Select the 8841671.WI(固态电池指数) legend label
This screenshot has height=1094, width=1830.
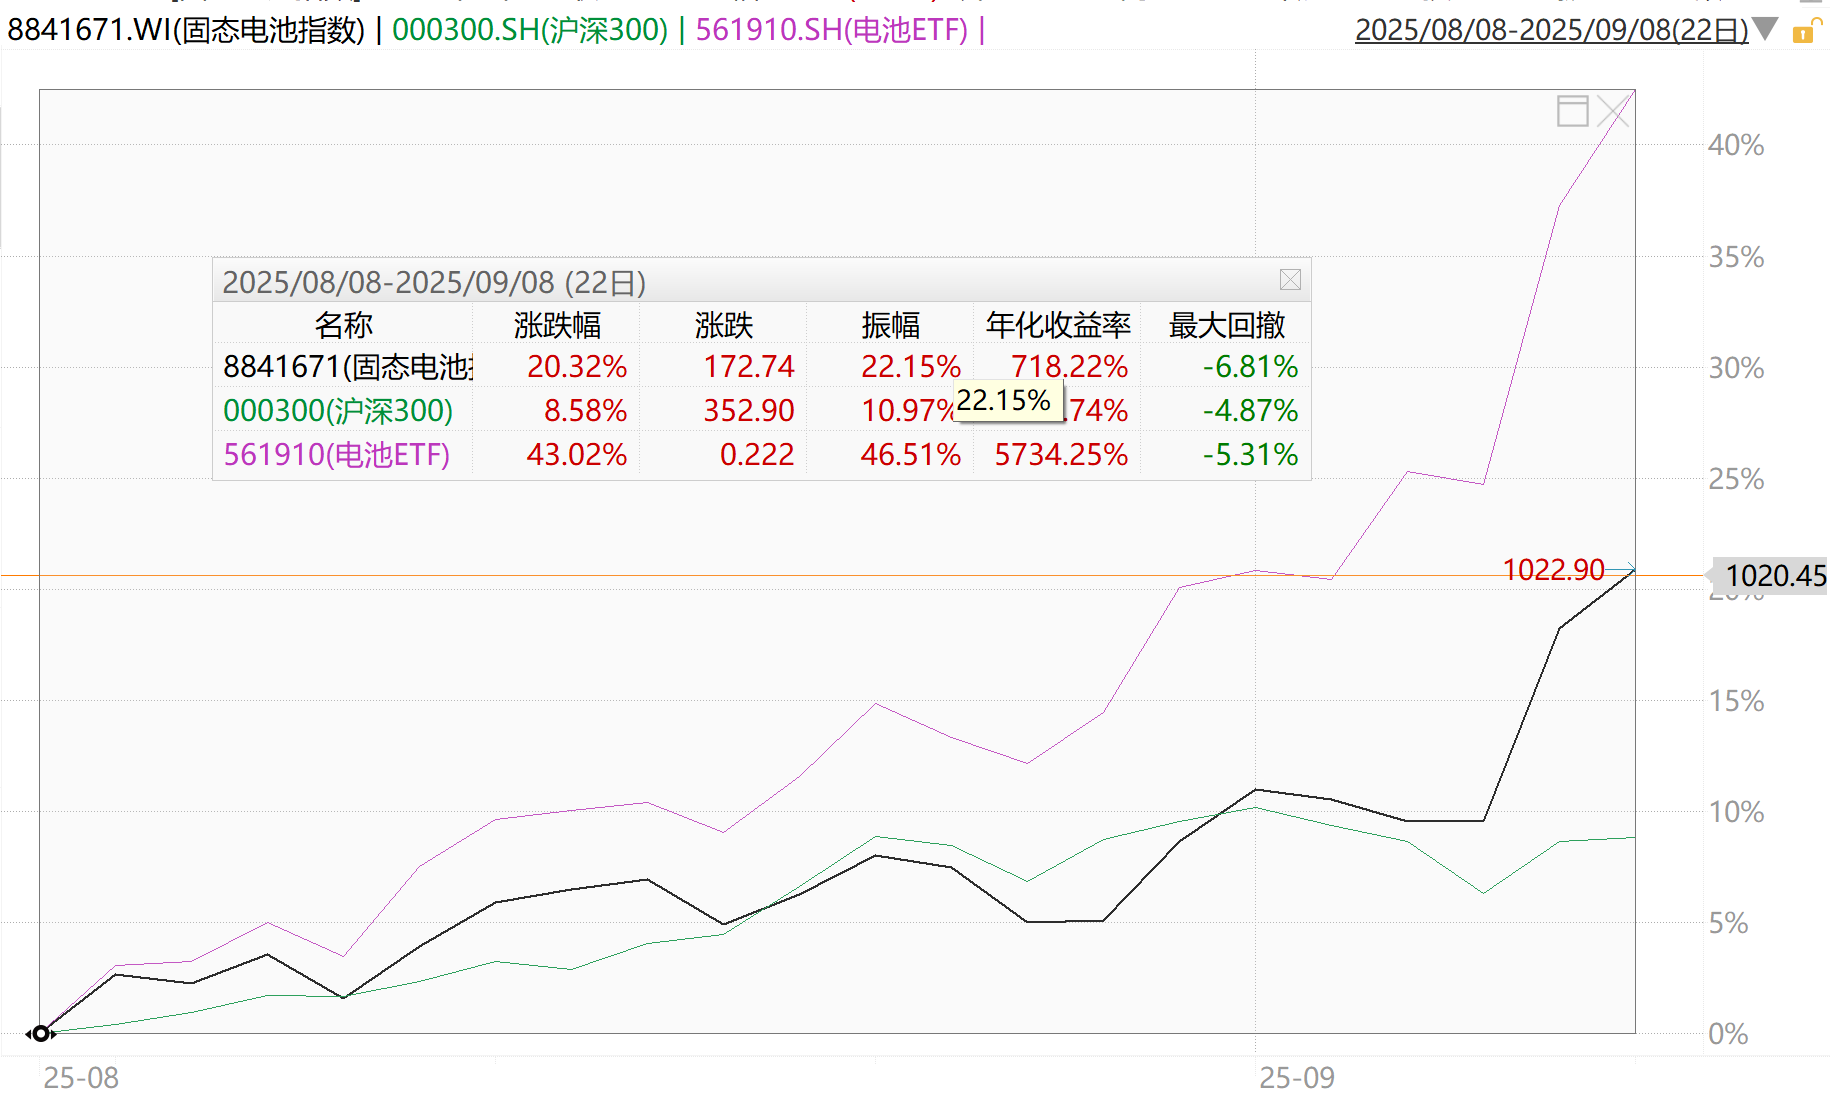tap(186, 30)
